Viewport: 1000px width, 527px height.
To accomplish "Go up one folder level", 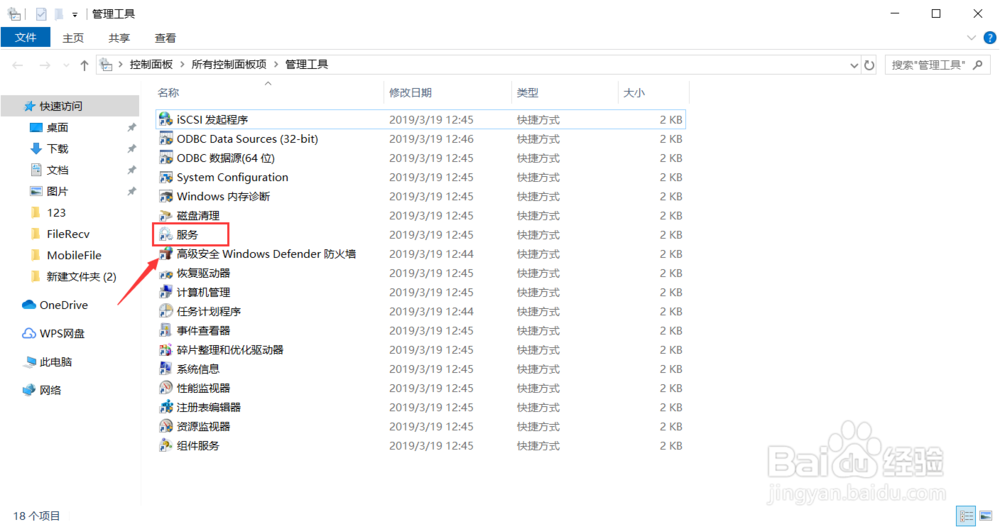I will tap(84, 65).
